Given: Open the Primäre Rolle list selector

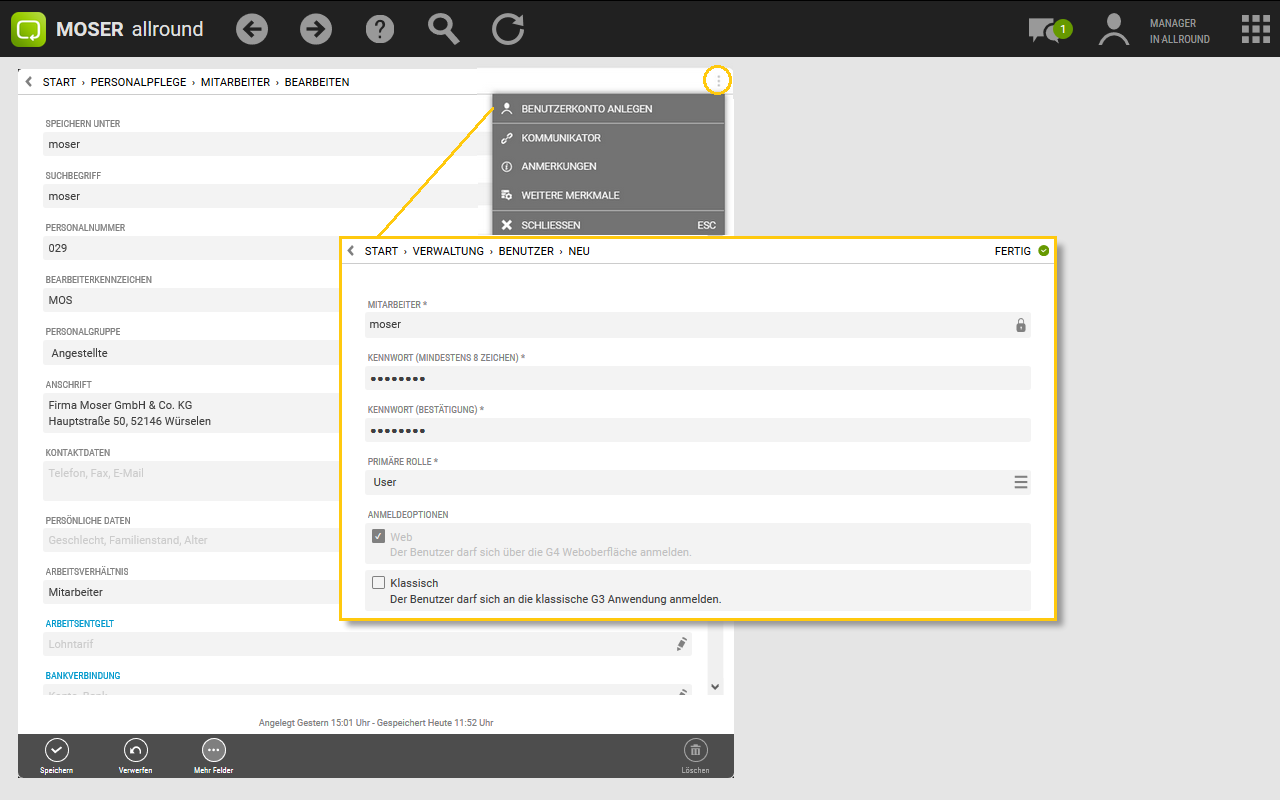Looking at the screenshot, I should point(1020,482).
